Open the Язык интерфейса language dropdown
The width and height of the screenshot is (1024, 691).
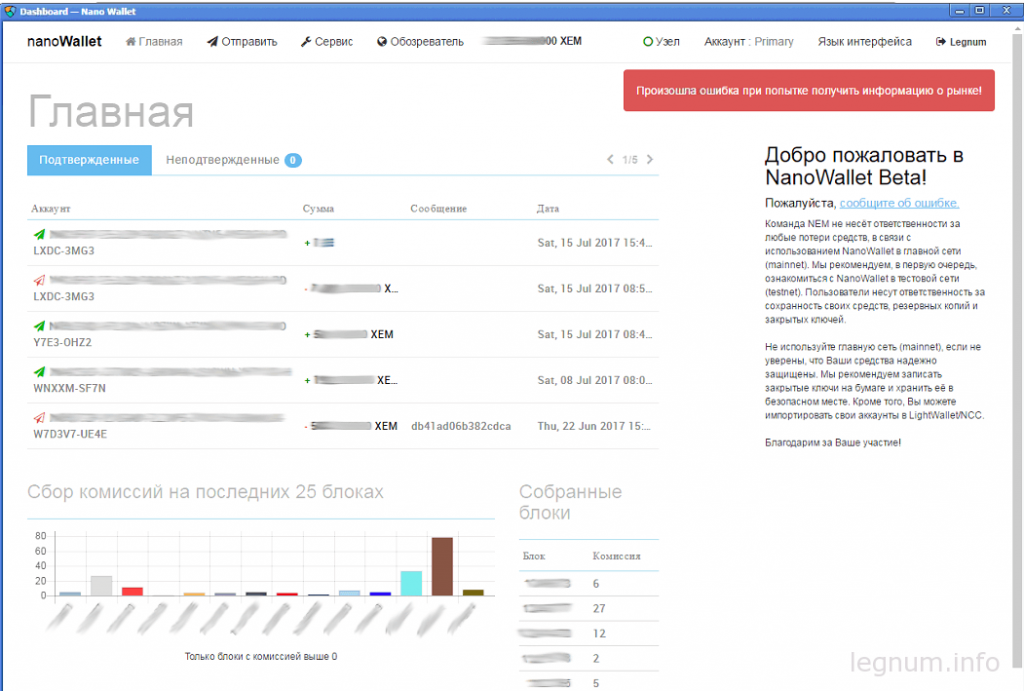(865, 42)
